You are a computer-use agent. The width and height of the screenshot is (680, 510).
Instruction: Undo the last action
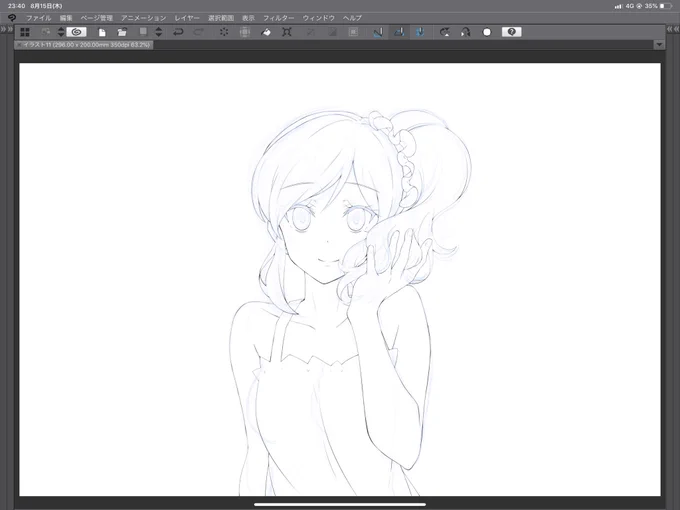point(178,32)
